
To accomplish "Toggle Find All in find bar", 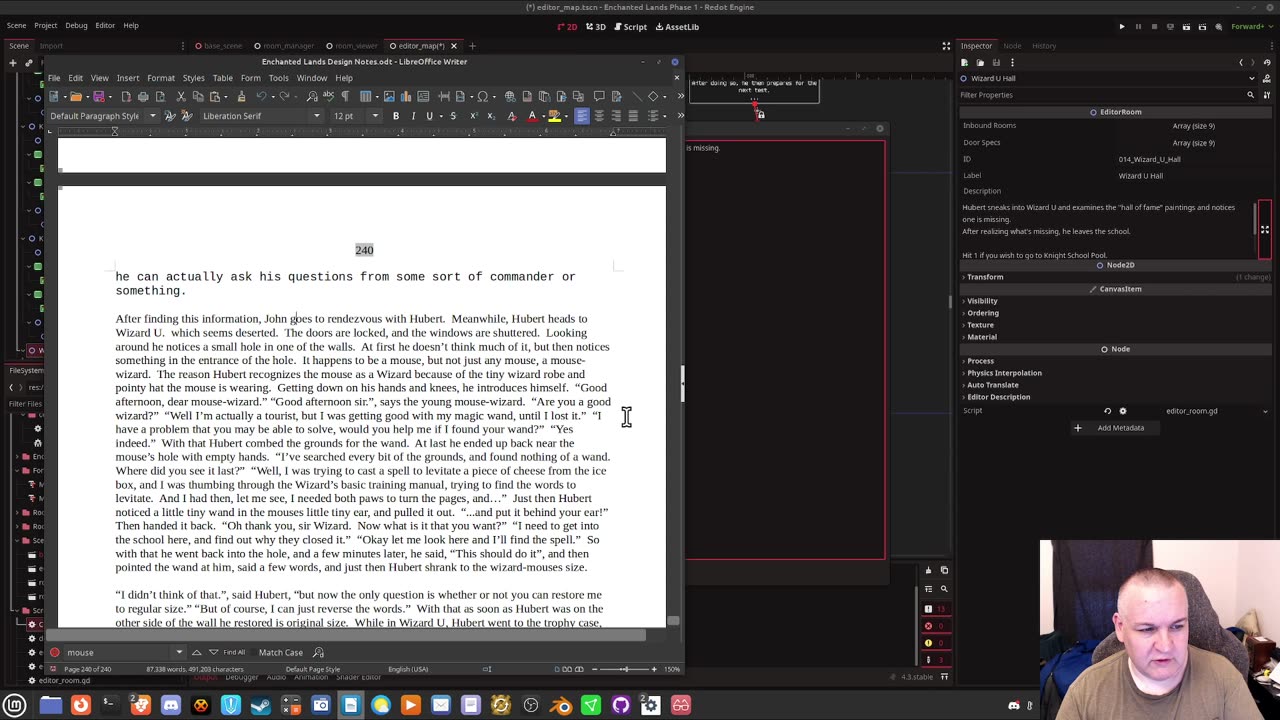I will point(234,652).
